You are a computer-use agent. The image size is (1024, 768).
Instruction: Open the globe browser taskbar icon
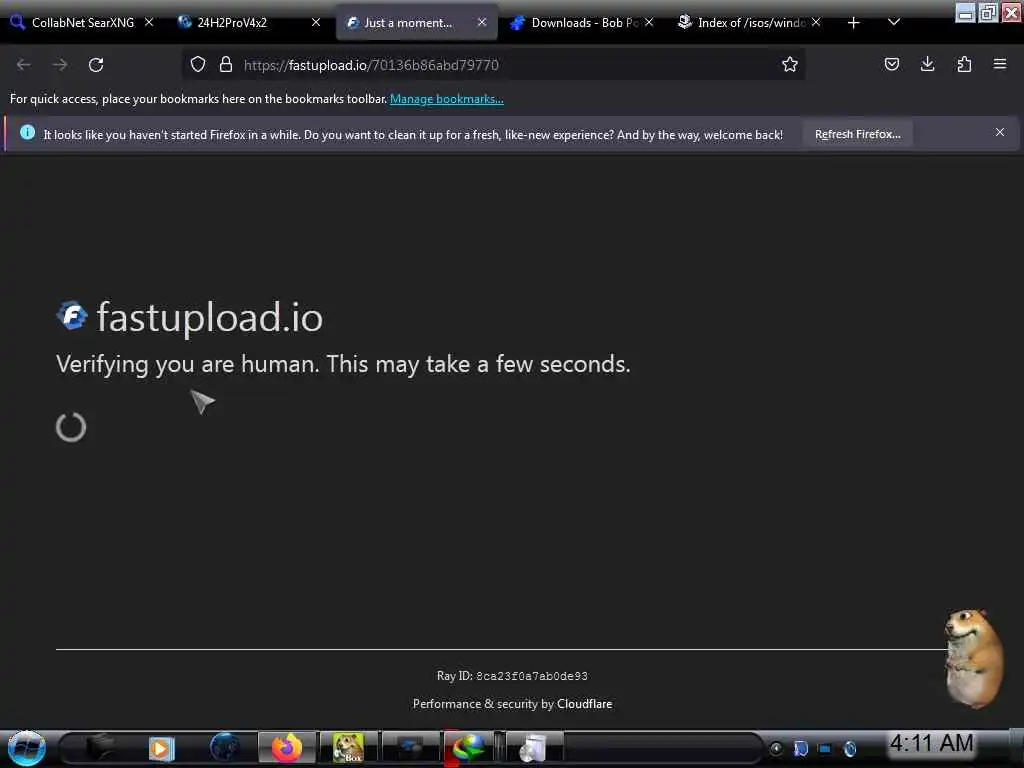tap(224, 748)
